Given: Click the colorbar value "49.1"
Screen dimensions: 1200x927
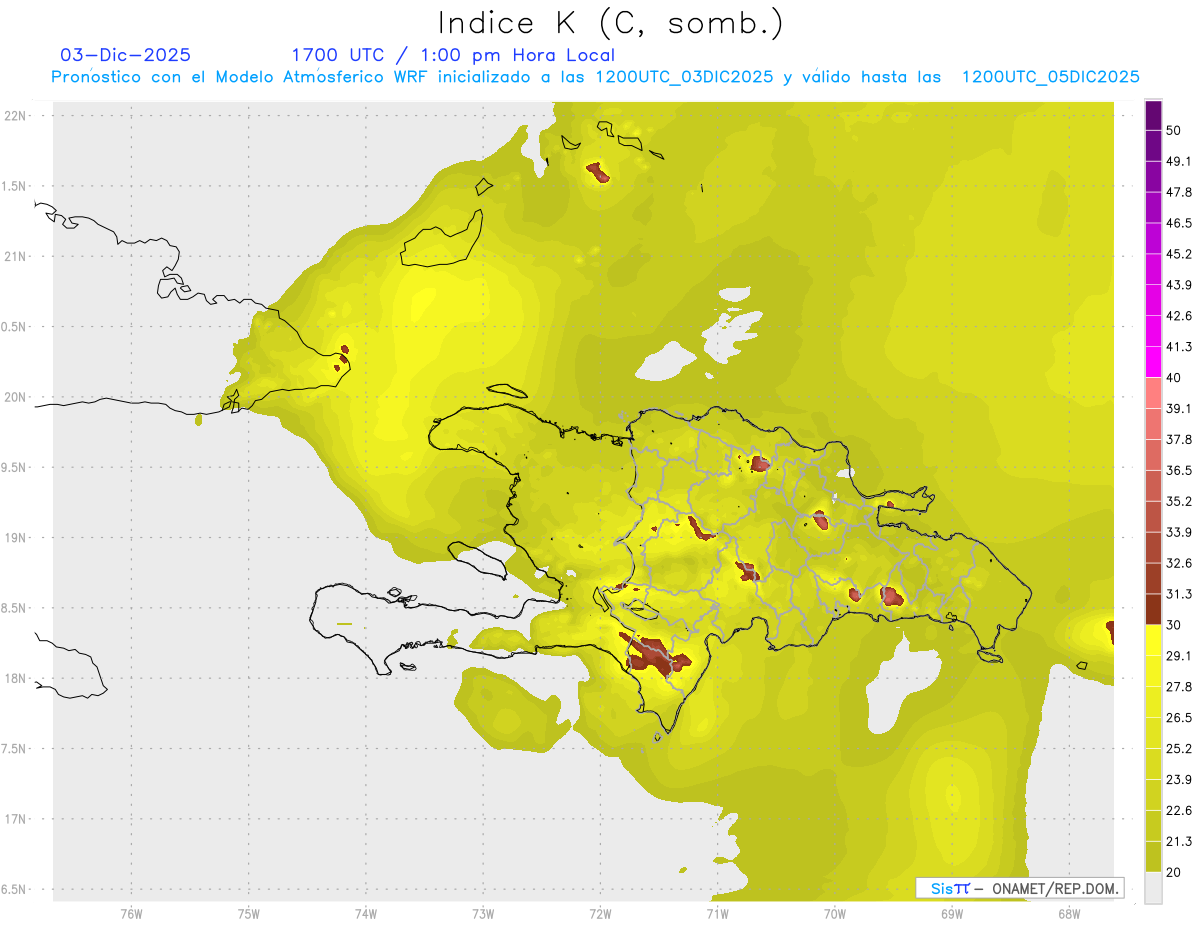Looking at the screenshot, I should coord(1177,161).
